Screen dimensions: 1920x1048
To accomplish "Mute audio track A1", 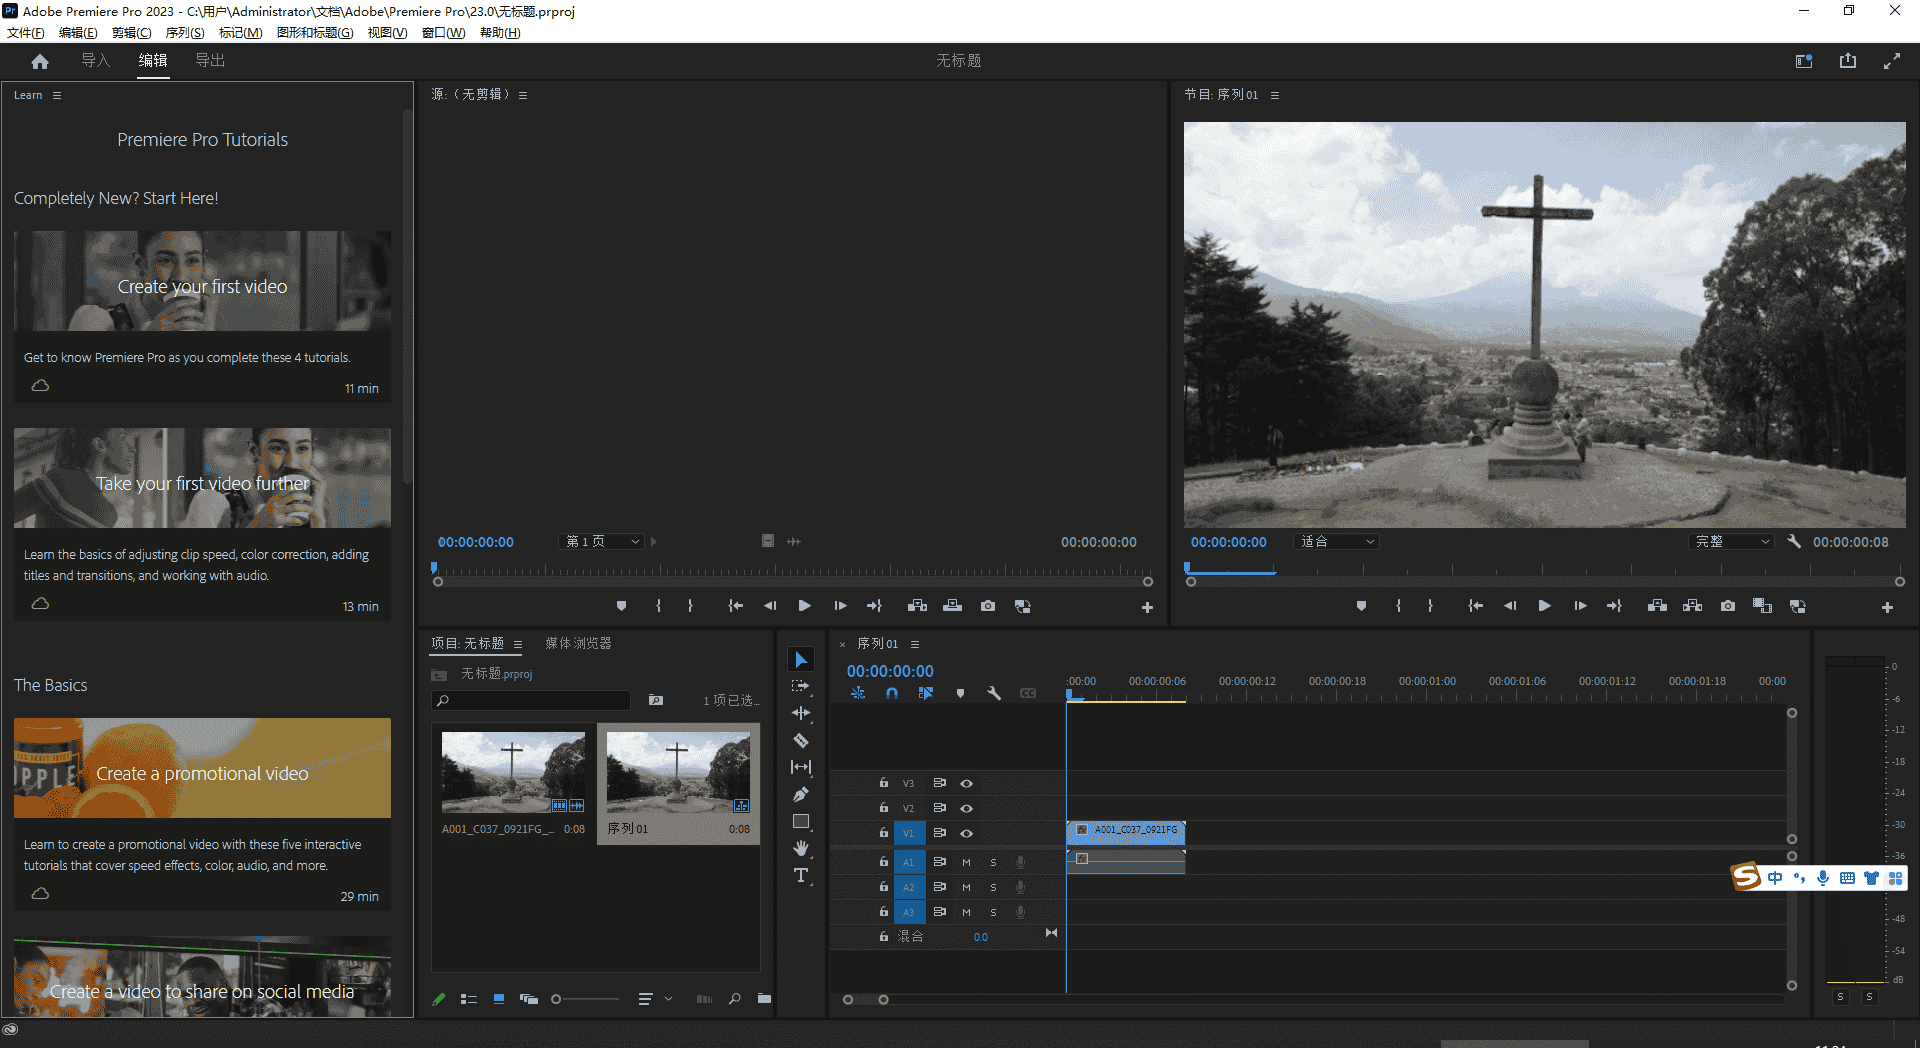I will 966,862.
